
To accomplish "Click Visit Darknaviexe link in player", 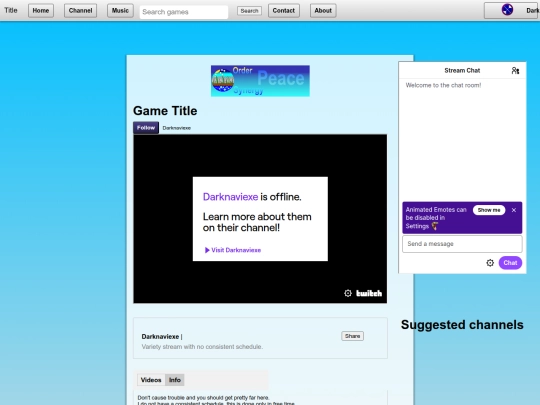I will coord(233,250).
